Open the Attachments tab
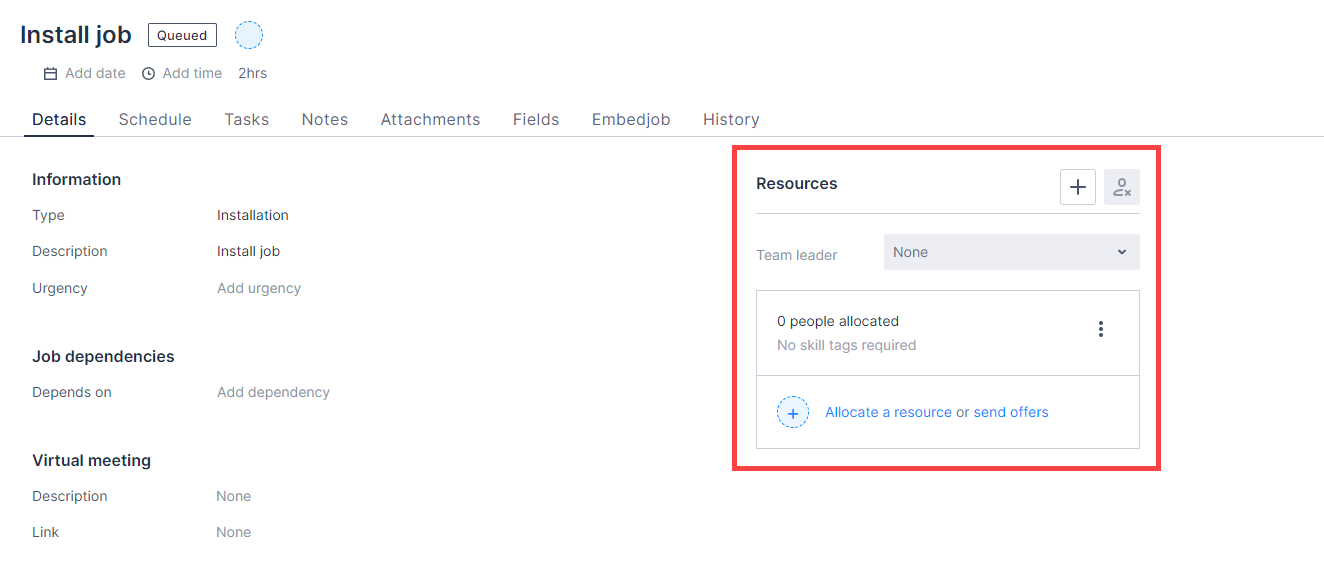The image size is (1324, 561). (x=431, y=119)
